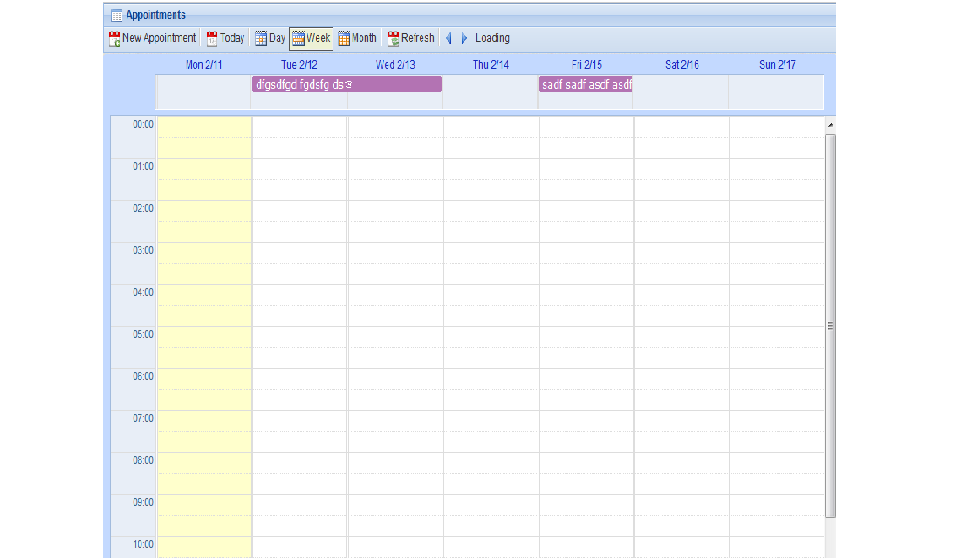Click the Appointments panel title icon
This screenshot has width=975, height=558.
click(x=116, y=15)
